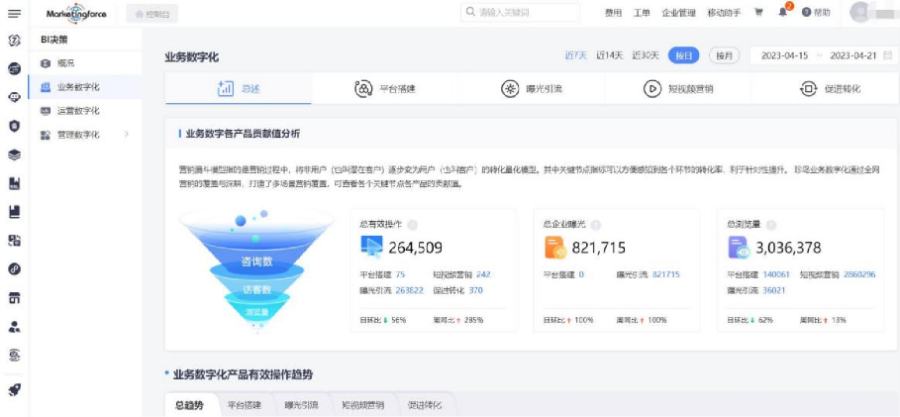Click the 帮助 help question-mark icon
This screenshot has height=417, width=900.
pos(806,13)
